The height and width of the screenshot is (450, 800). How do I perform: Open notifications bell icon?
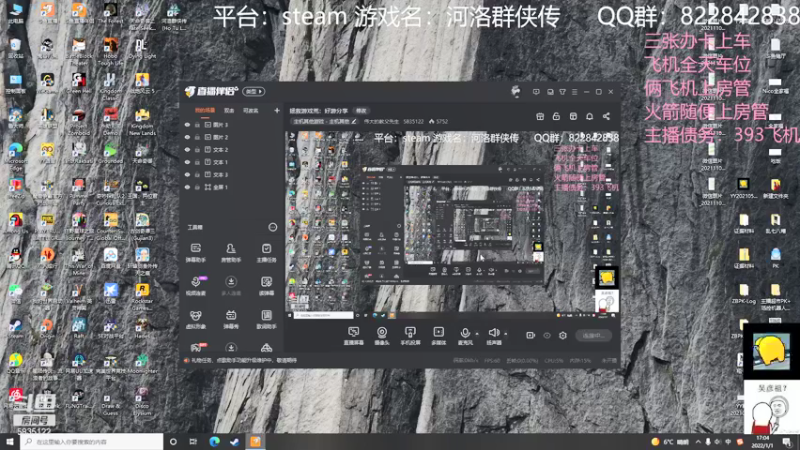[589, 116]
